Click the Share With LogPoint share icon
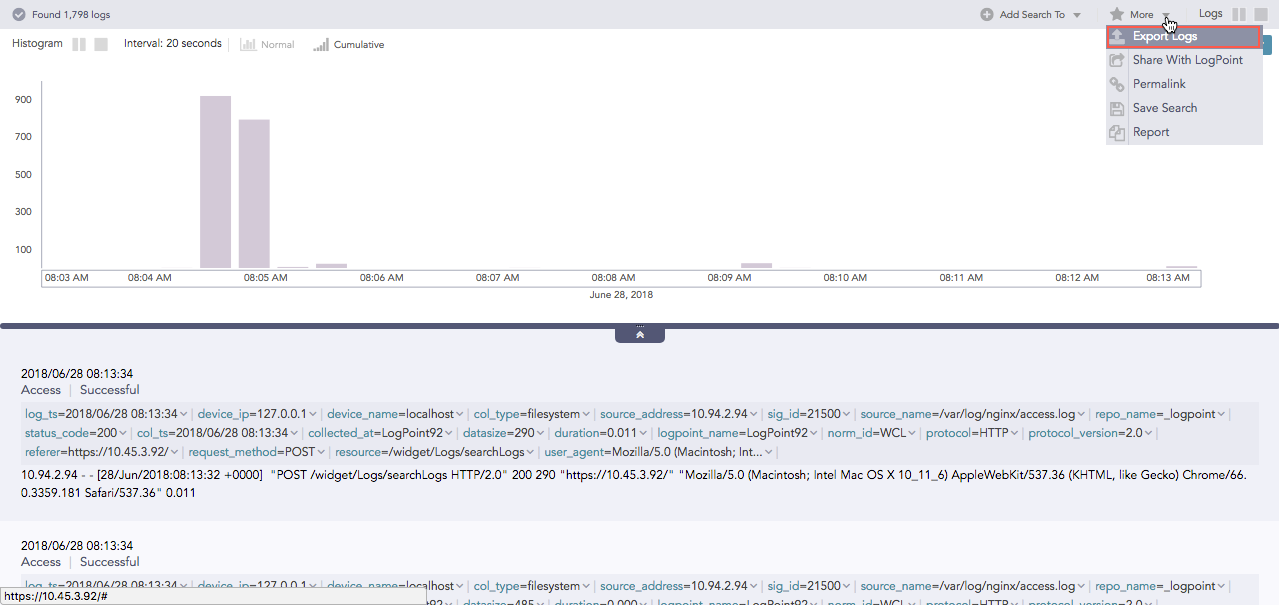The width and height of the screenshot is (1279, 605). pyautogui.click(x=1116, y=60)
